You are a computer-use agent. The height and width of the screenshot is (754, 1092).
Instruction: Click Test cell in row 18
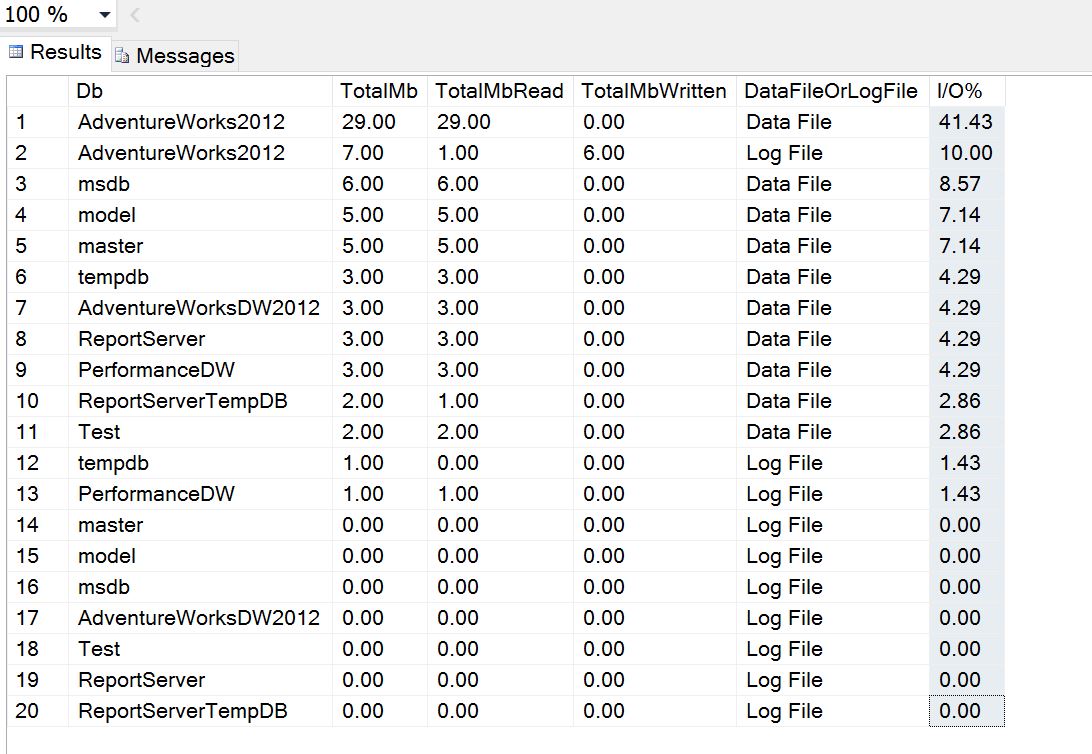coord(201,649)
